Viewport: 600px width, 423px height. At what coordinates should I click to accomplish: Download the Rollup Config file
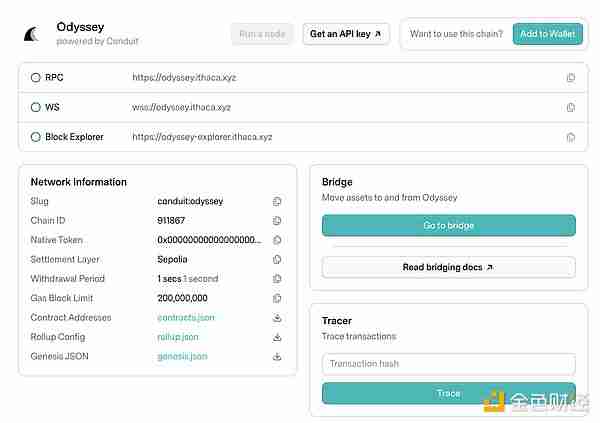coord(277,337)
